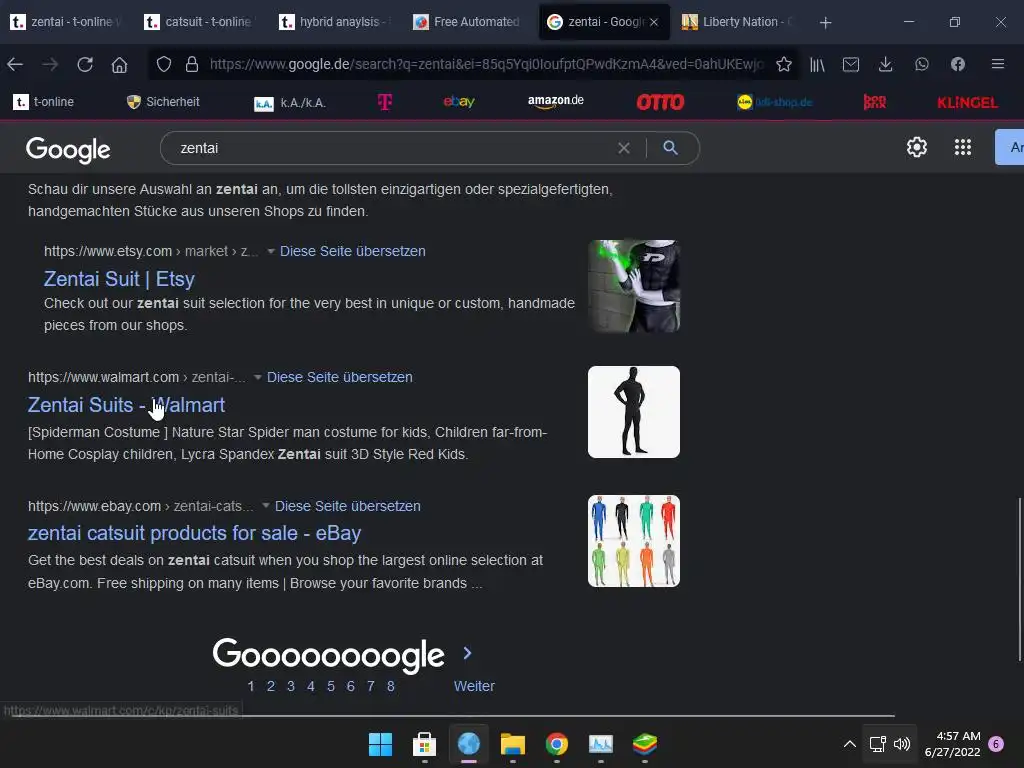Expand dropdown arrow of walmart result
This screenshot has width=1024, height=768.
pos(257,377)
